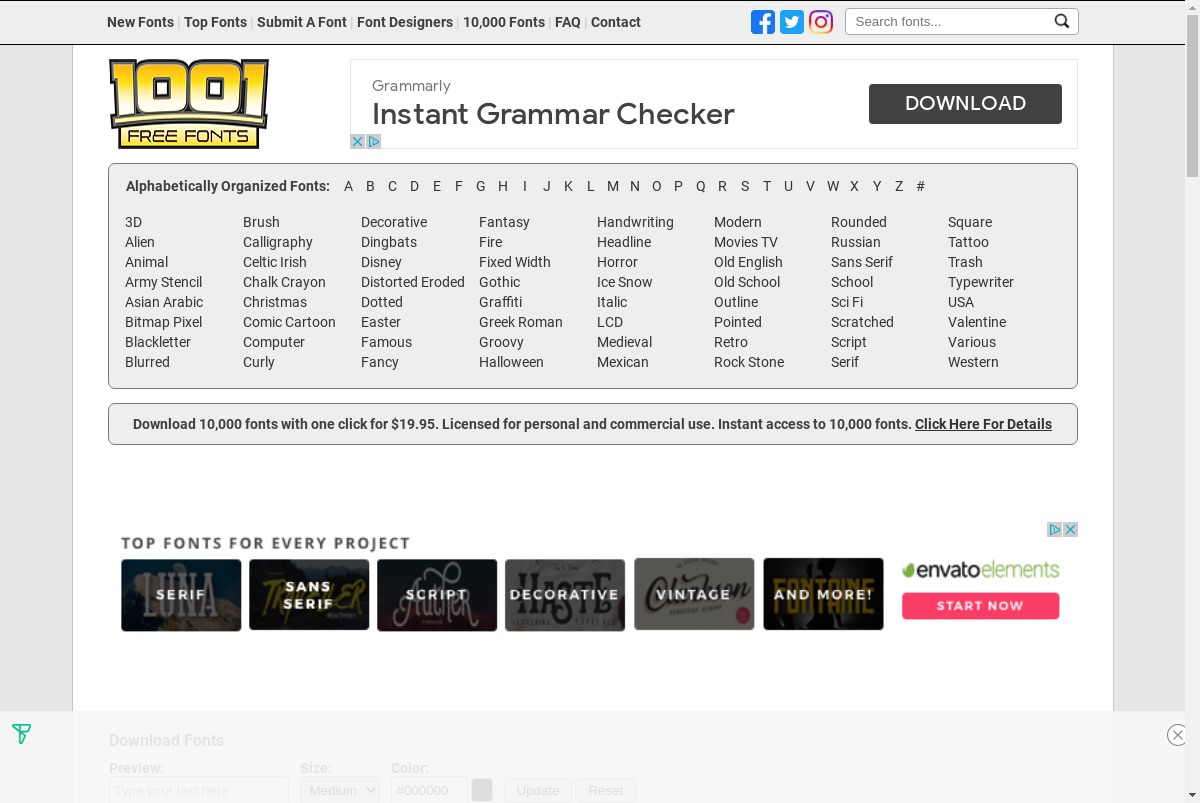Viewport: 1200px width, 803px height.
Task: Click the search magnifier icon
Action: pos(1062,21)
